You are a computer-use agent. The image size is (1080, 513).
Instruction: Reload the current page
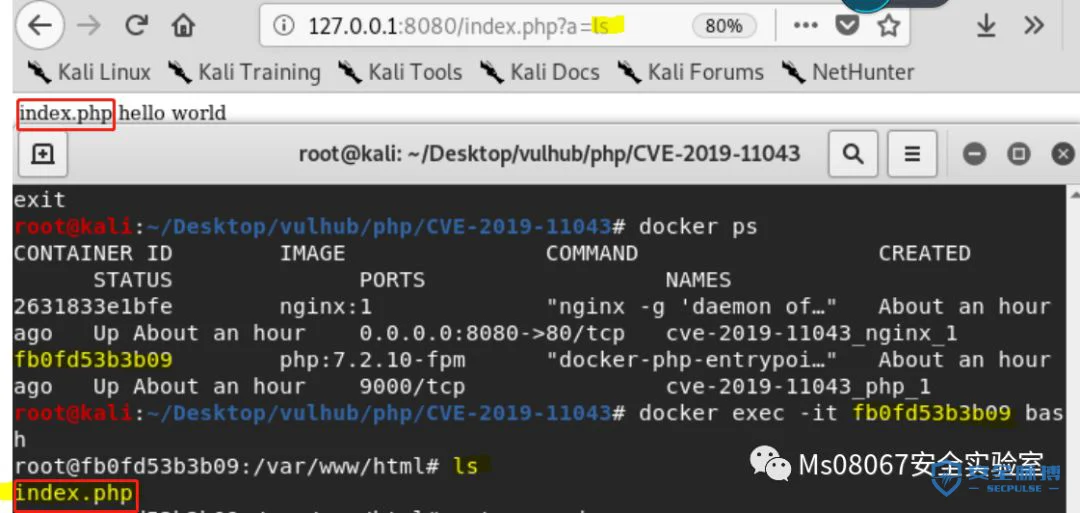(x=137, y=25)
